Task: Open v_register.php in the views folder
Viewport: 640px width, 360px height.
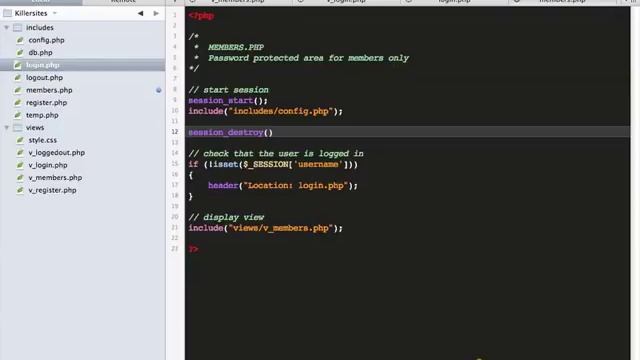Action: [x=52, y=190]
